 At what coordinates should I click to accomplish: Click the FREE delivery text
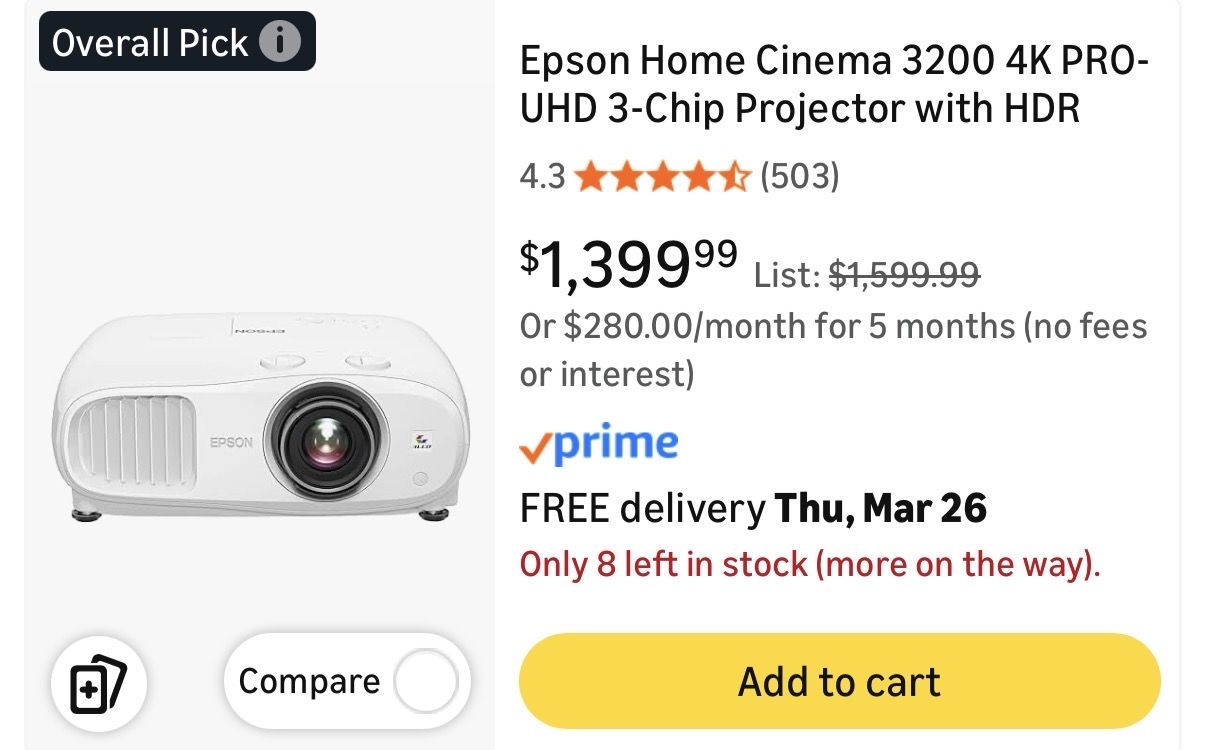(641, 509)
